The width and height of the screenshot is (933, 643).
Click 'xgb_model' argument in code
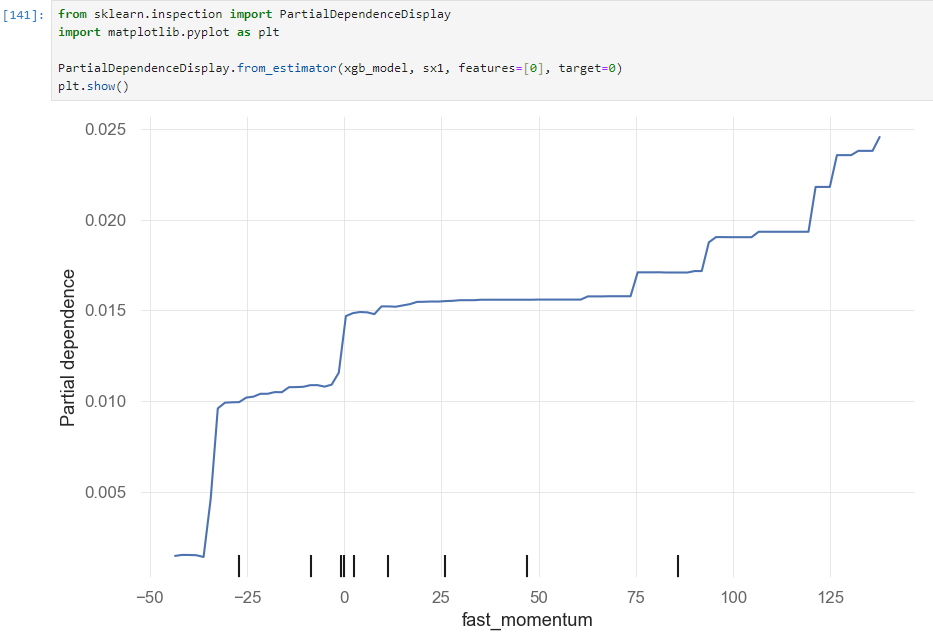tap(376, 68)
